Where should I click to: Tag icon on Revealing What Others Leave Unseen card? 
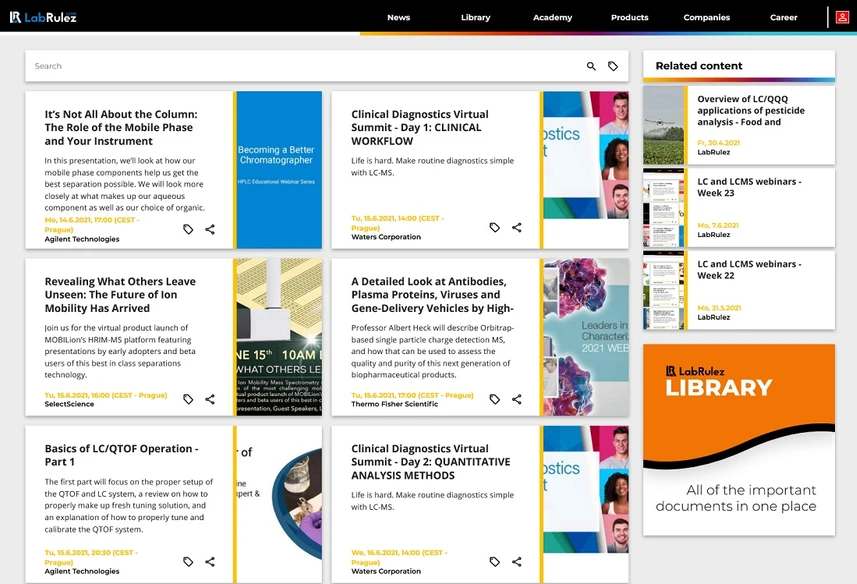pyautogui.click(x=188, y=399)
